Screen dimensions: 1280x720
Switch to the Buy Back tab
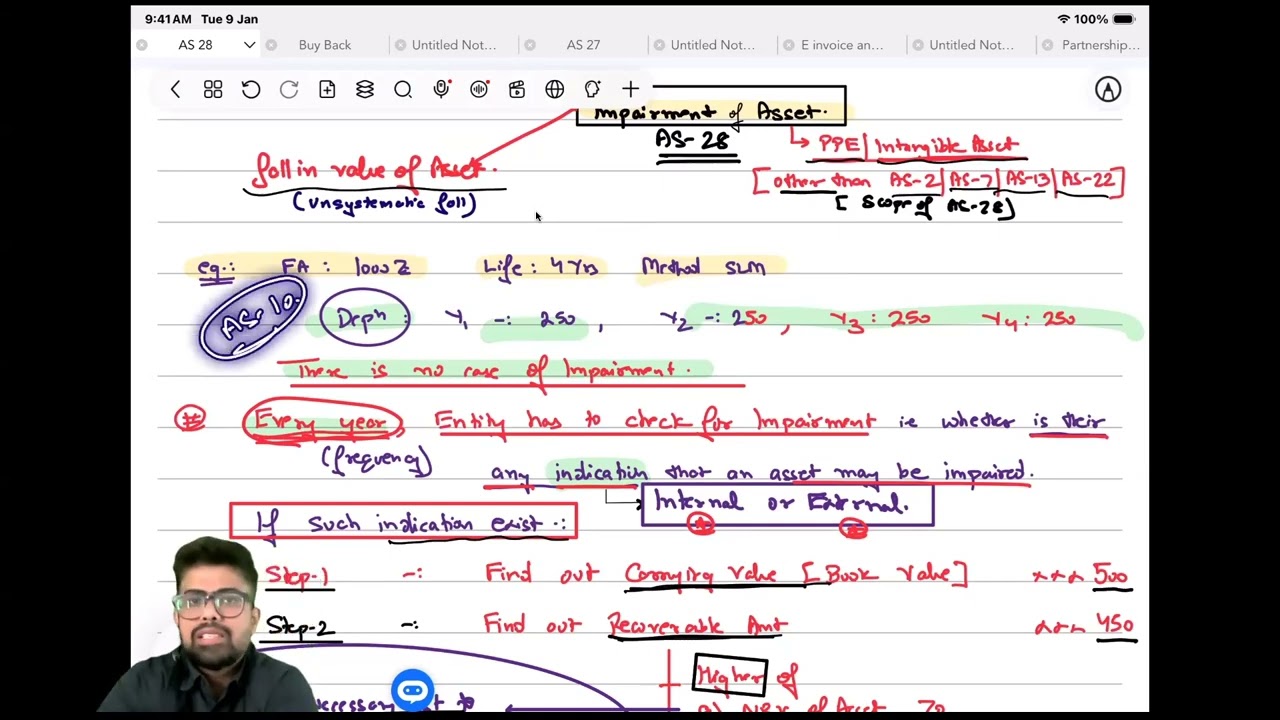coord(325,45)
